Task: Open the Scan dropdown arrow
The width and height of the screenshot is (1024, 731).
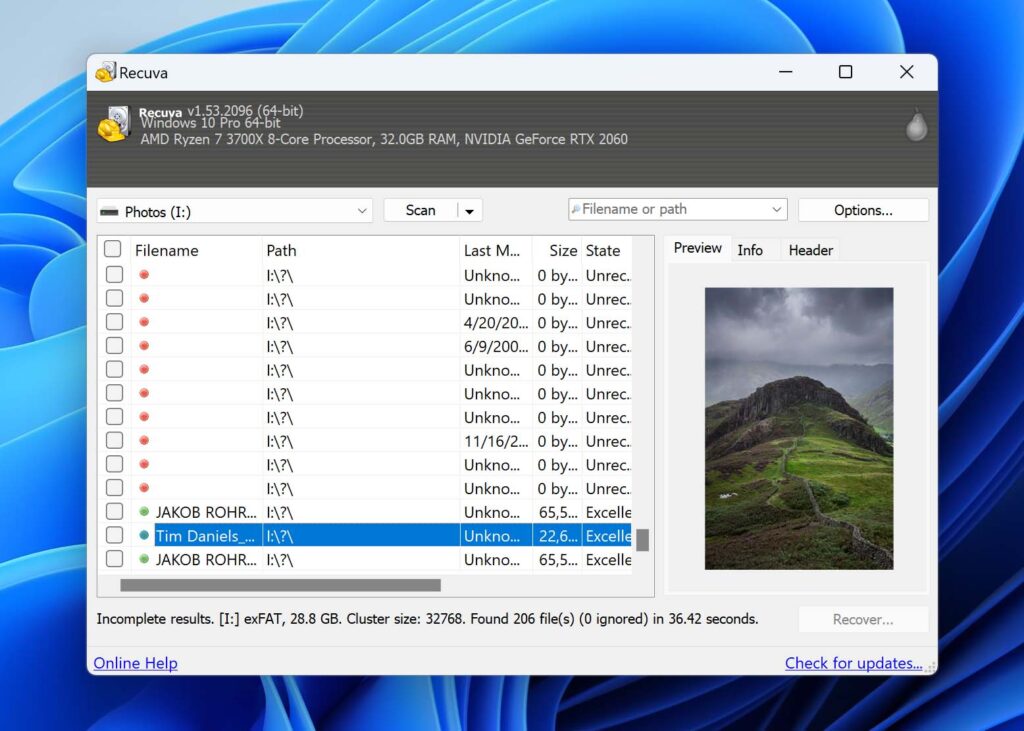Action: tap(469, 210)
